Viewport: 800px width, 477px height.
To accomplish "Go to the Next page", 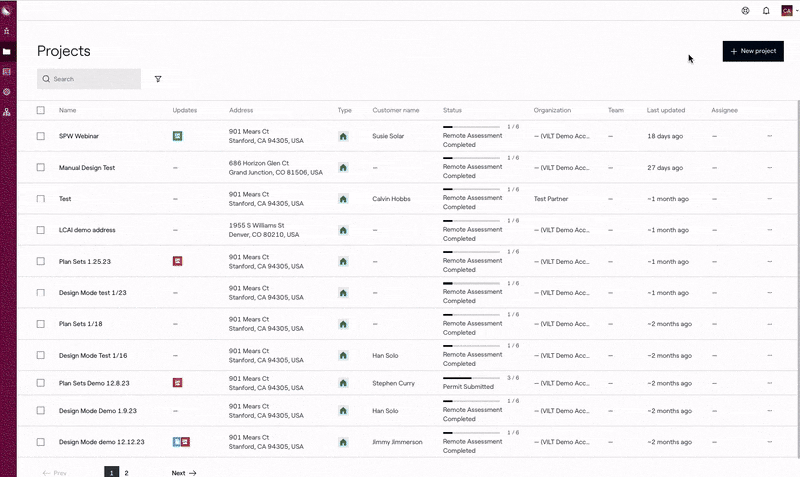I will click(x=184, y=473).
